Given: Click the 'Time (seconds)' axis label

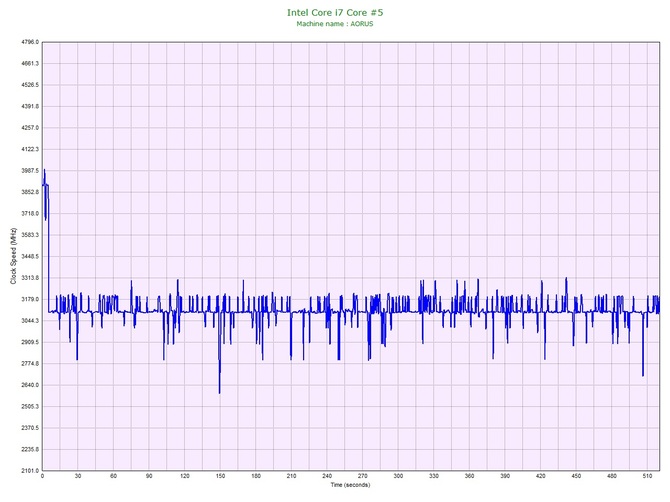Looking at the screenshot, I should click(350, 485).
